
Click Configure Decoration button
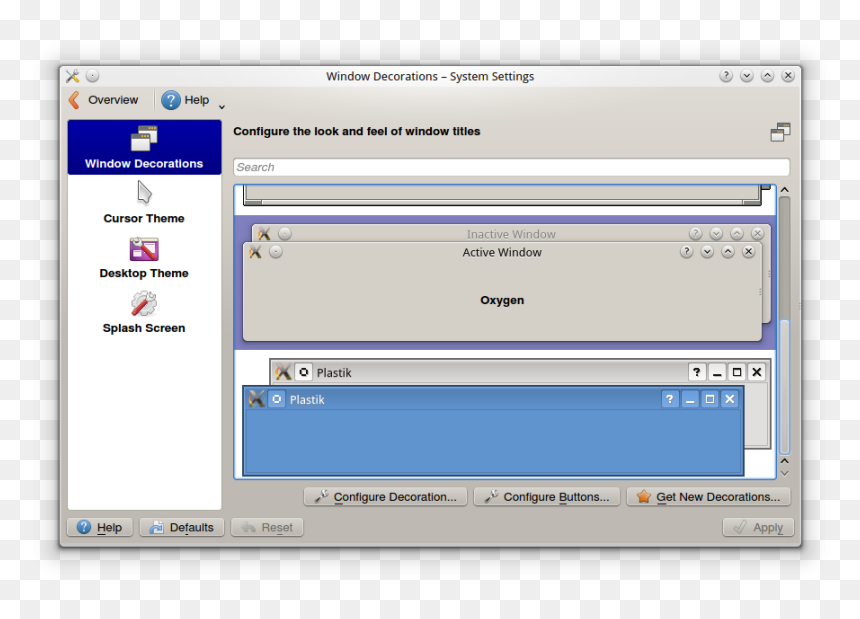click(x=385, y=497)
